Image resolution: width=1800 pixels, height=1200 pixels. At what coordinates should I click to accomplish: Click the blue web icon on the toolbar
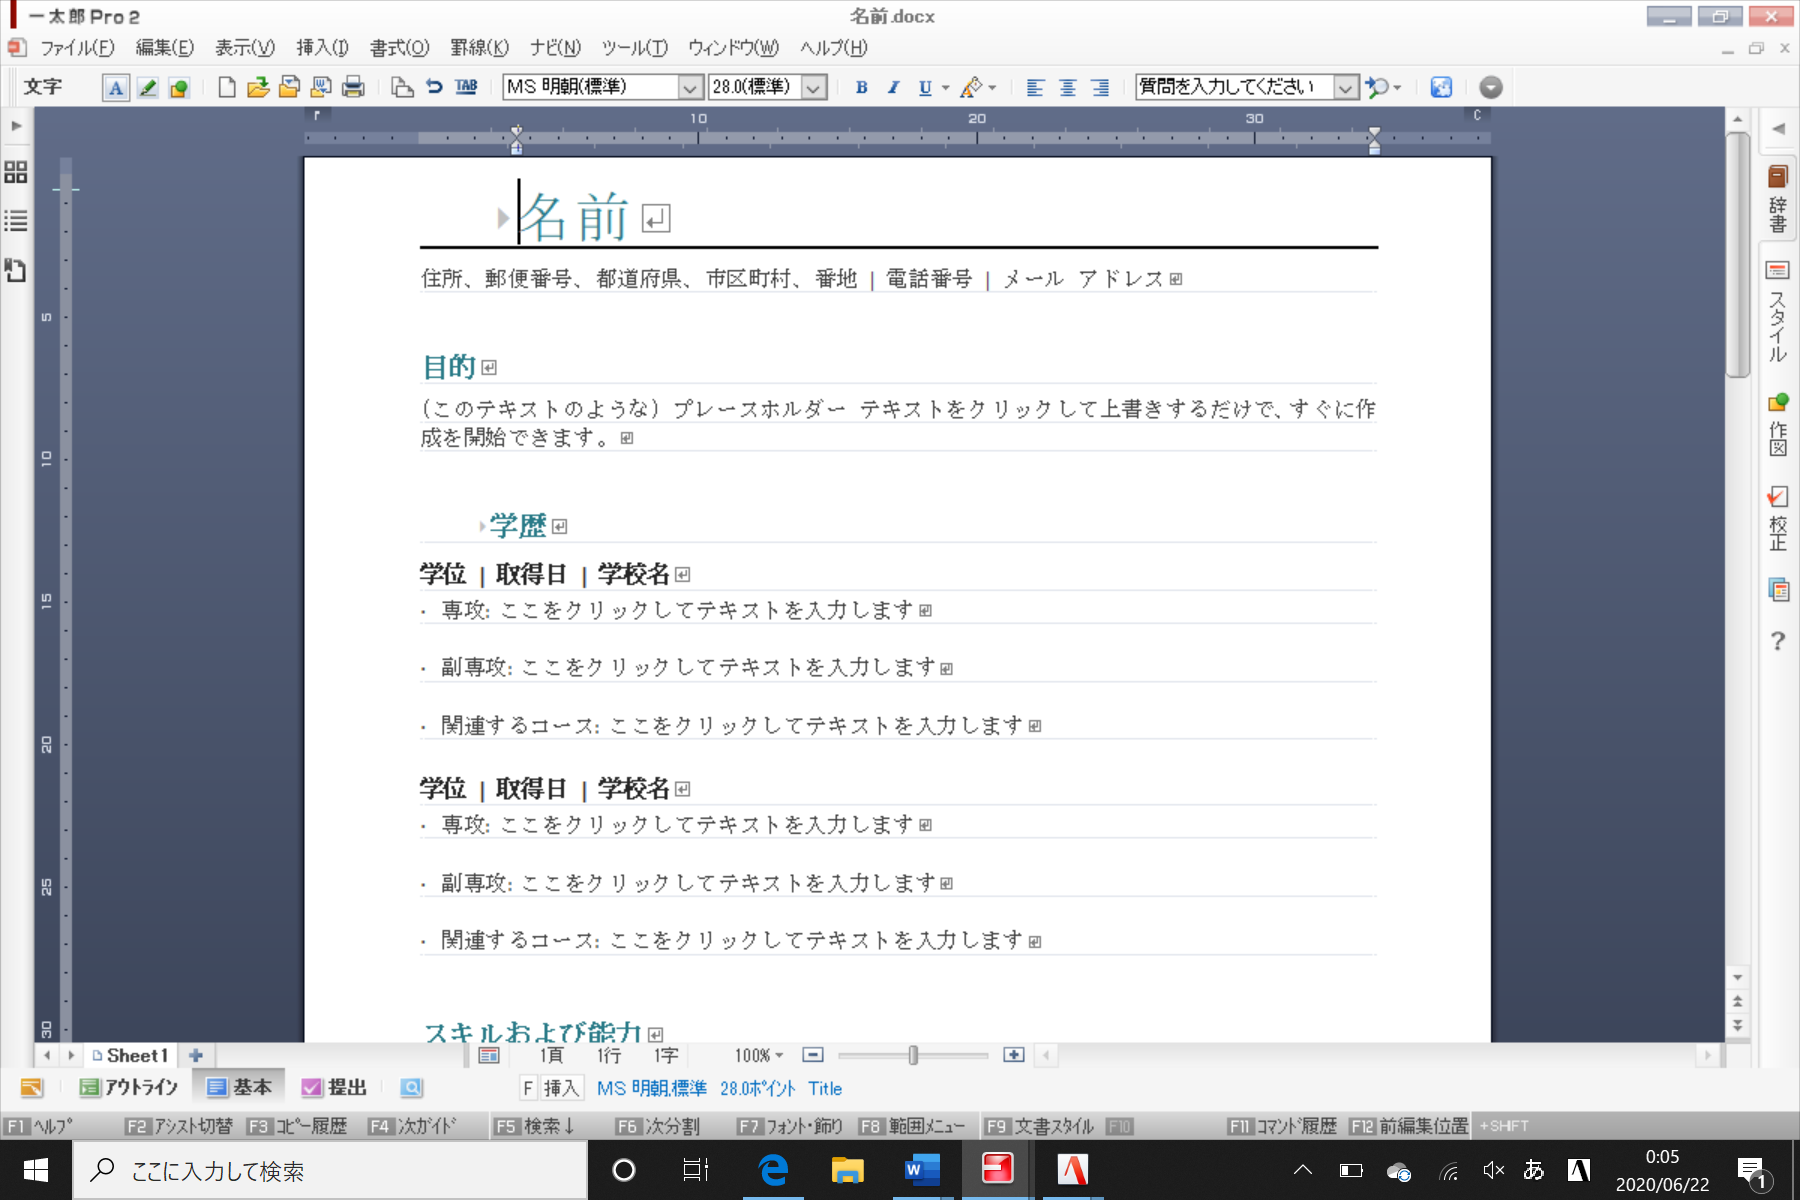point(1441,87)
